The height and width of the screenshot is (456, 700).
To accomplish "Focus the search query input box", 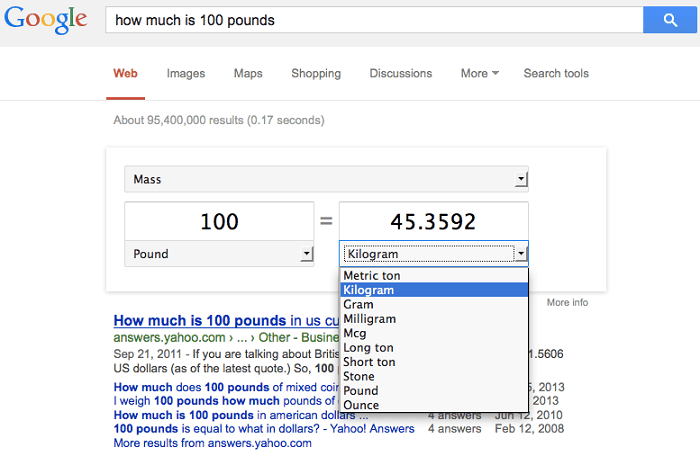I will pos(374,20).
